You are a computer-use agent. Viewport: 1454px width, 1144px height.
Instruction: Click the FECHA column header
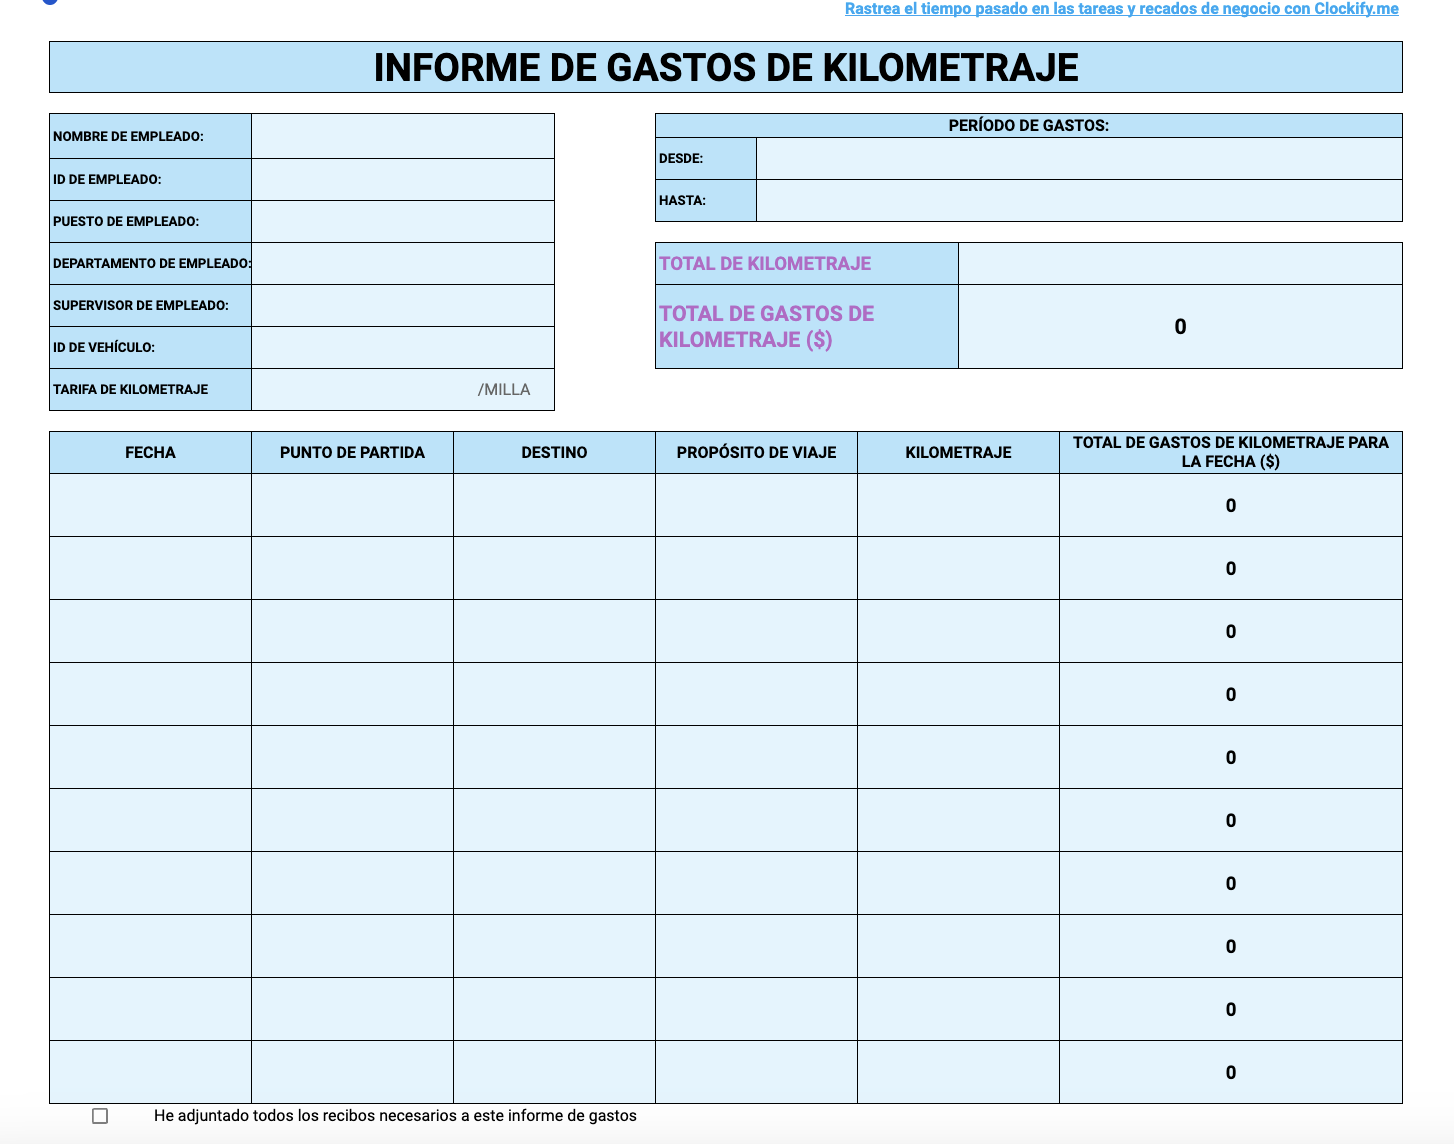[x=150, y=452]
